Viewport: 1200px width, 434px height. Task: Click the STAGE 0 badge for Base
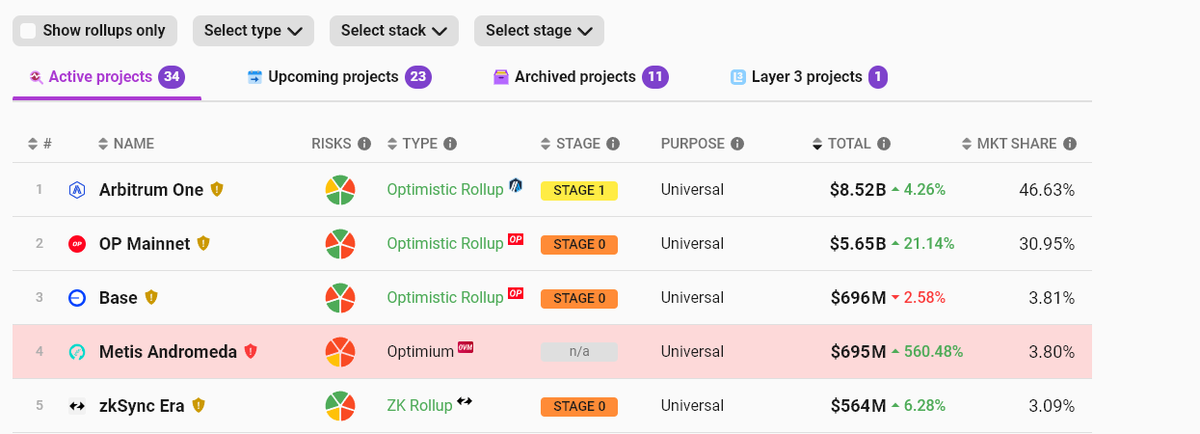click(579, 298)
